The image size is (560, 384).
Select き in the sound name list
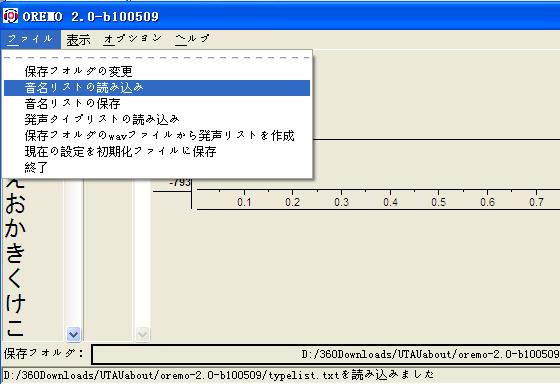(x=15, y=252)
